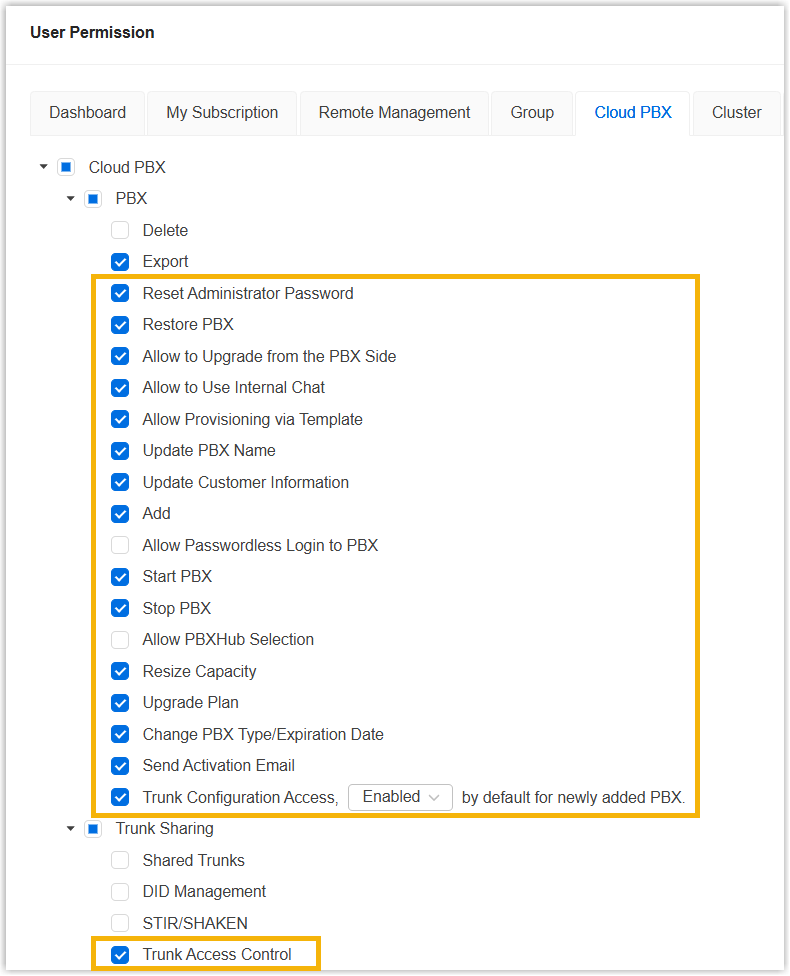Viewport: 790px width, 976px height.
Task: Enable Allow PBXHub Selection checkbox
Action: [120, 640]
